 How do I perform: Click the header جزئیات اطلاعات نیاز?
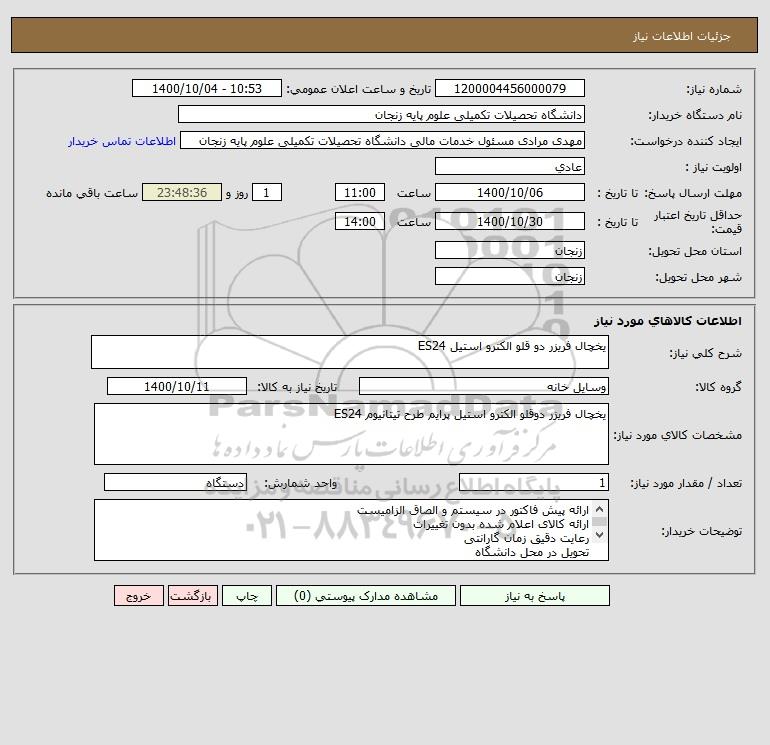tap(682, 36)
